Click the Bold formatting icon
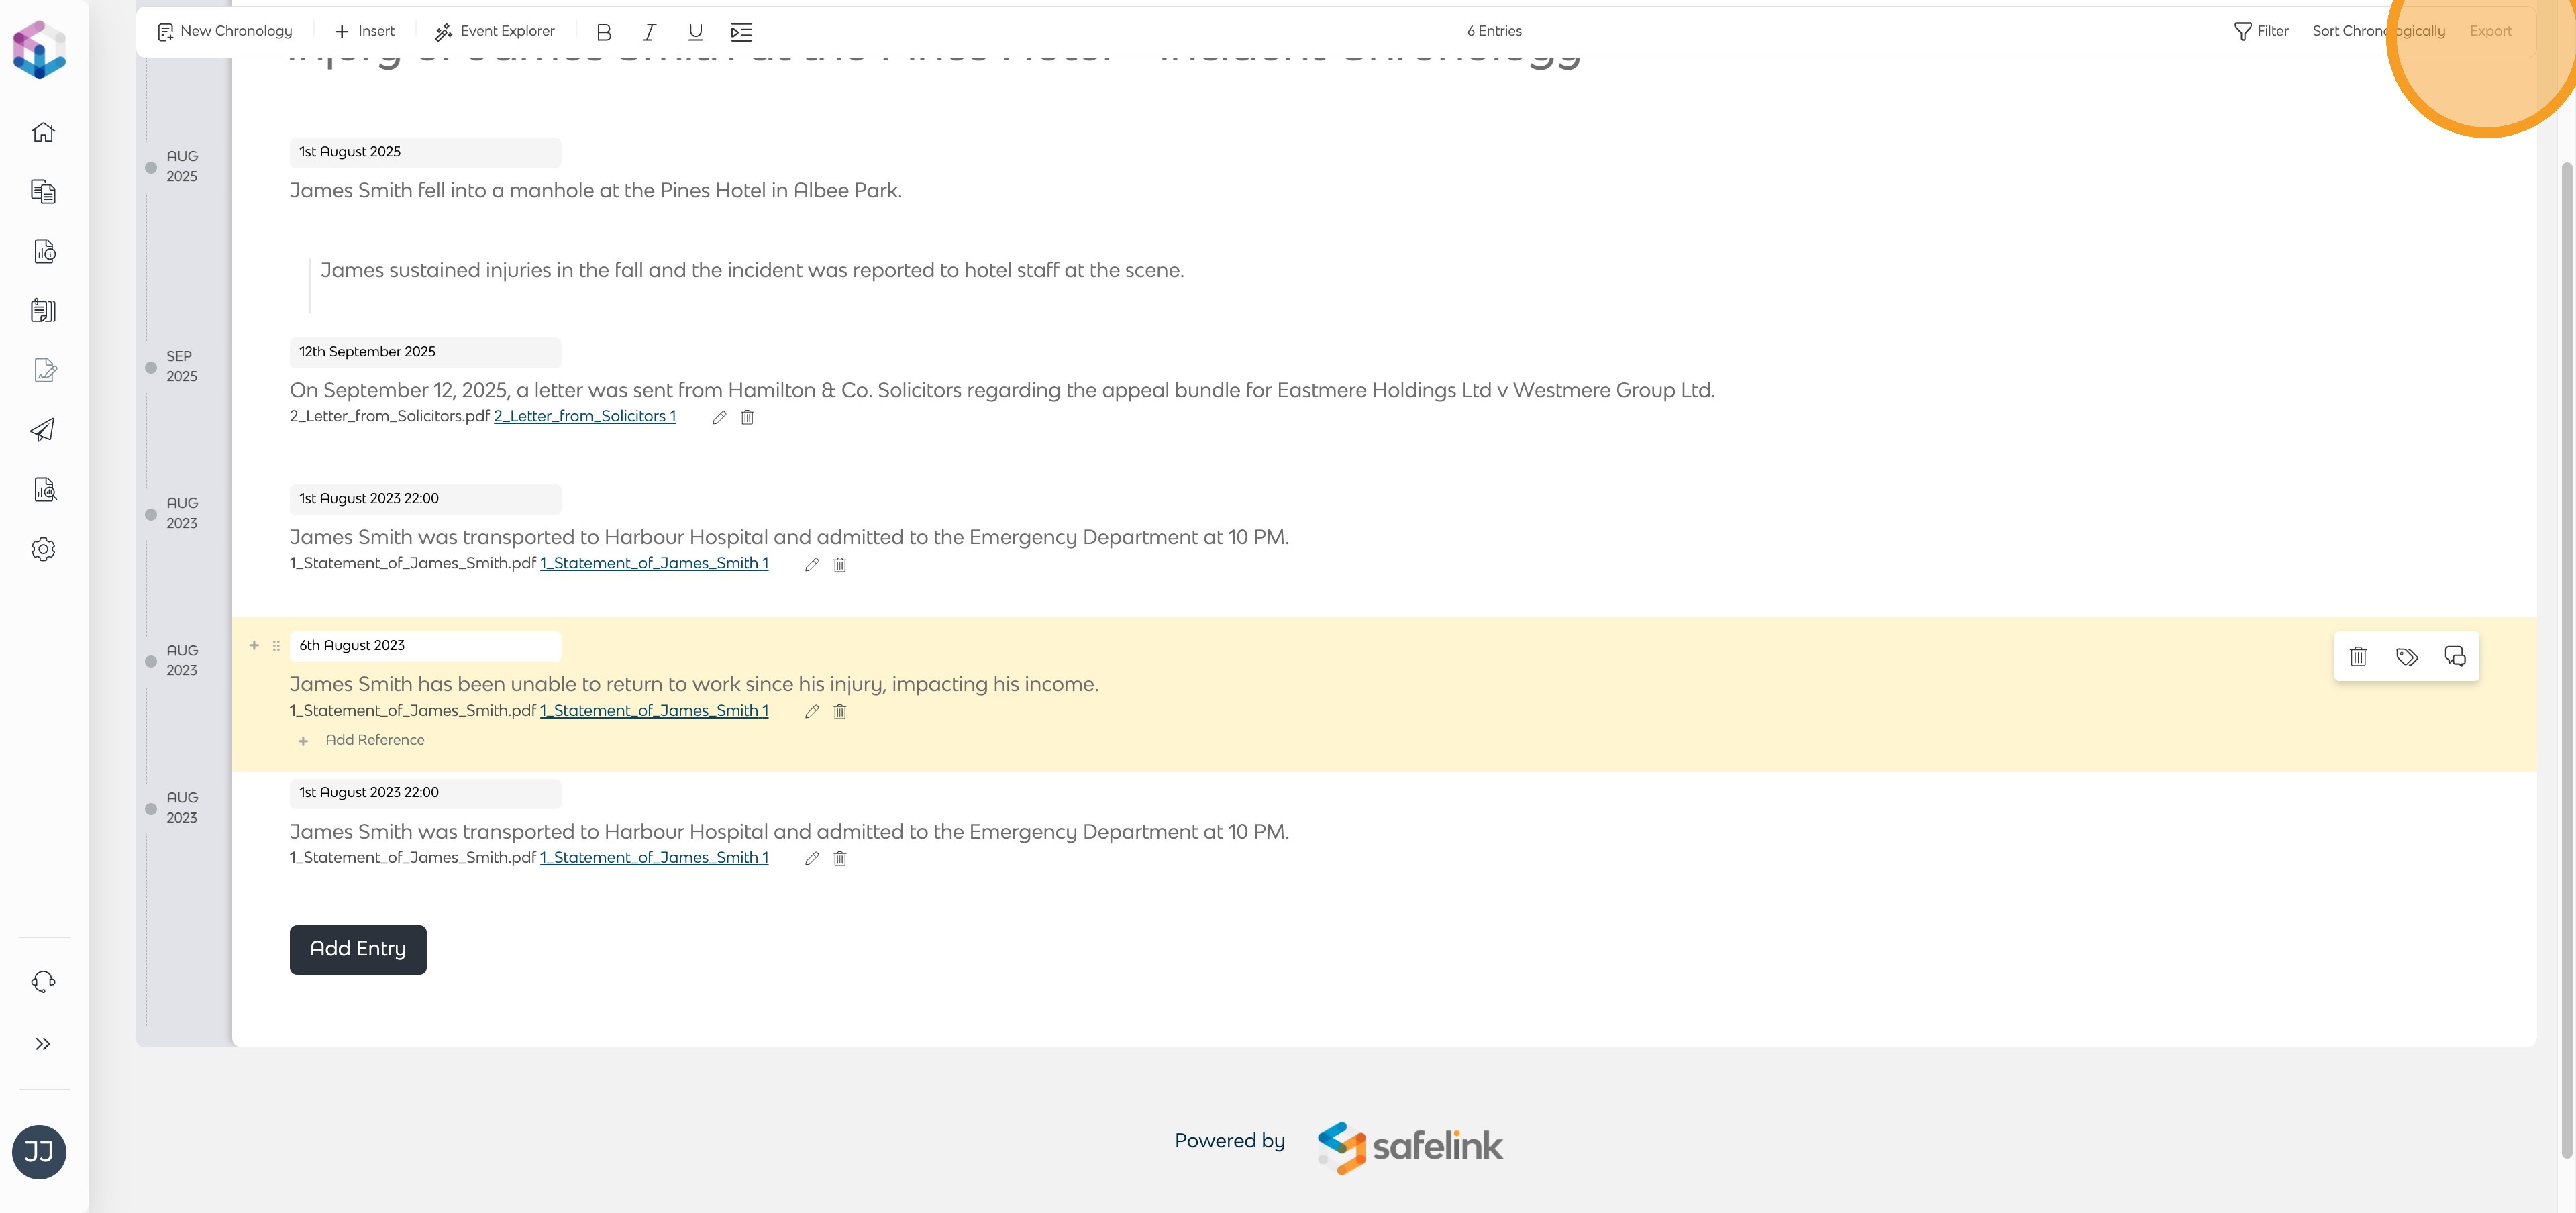Screen dimensions: 2576x1213 coord(603,32)
